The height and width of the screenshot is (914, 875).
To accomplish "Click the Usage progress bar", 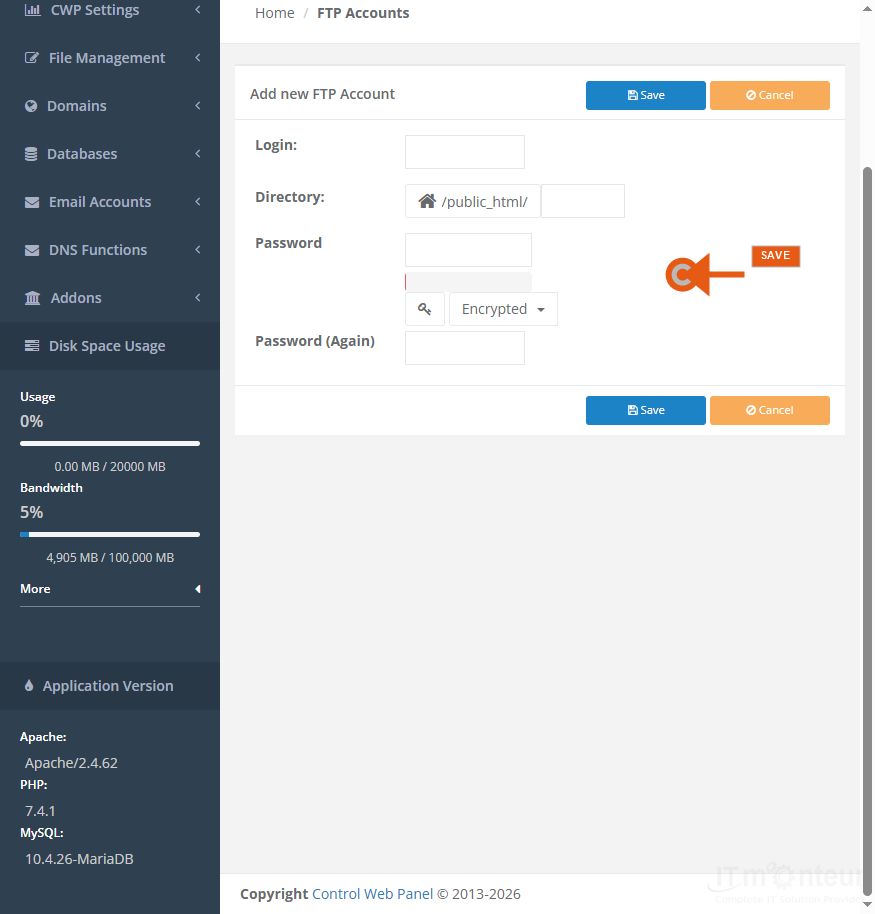I will 110,444.
